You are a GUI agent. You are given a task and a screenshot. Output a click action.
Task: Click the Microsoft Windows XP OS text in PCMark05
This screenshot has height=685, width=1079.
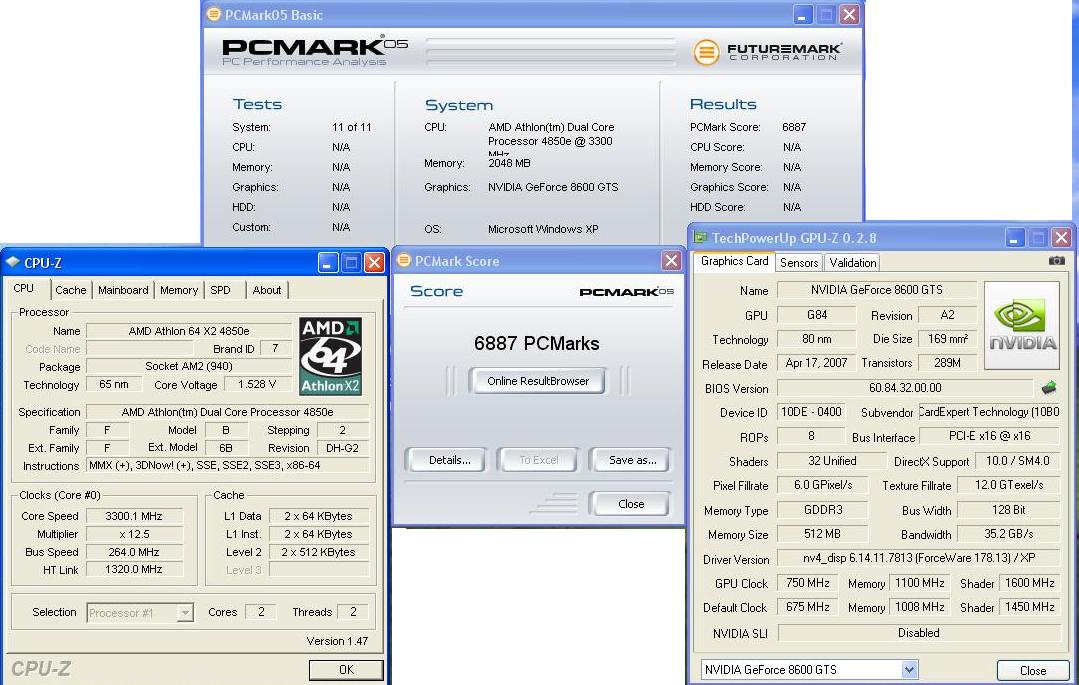point(543,229)
